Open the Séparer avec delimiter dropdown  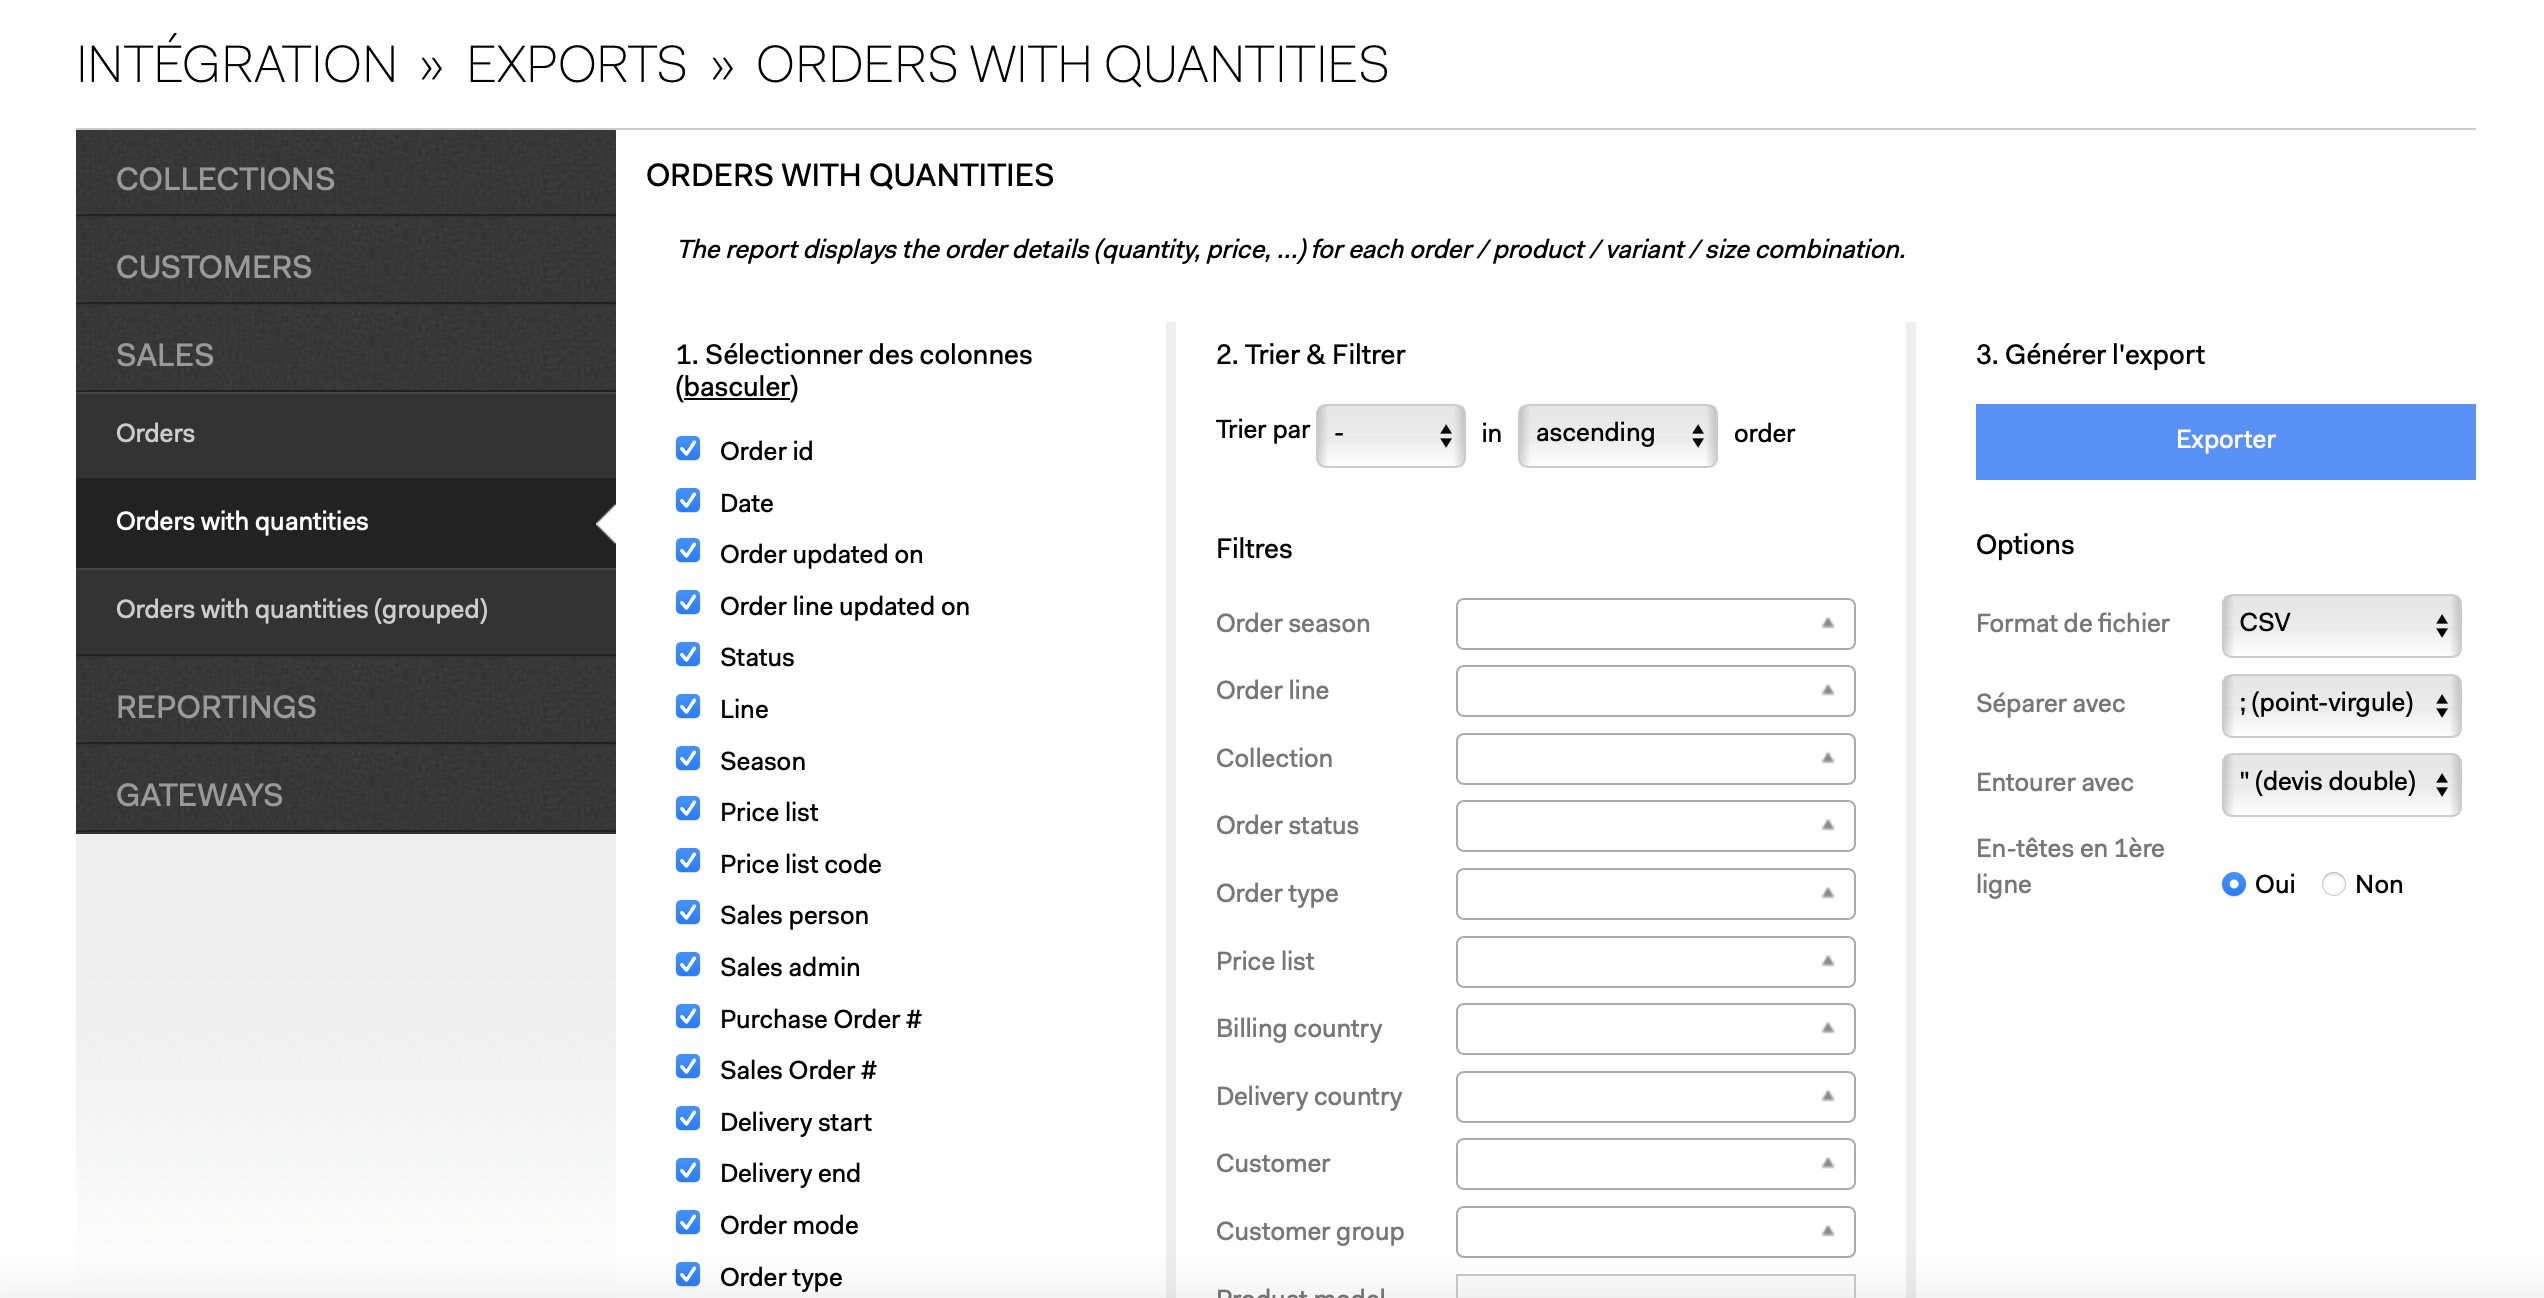(2341, 704)
